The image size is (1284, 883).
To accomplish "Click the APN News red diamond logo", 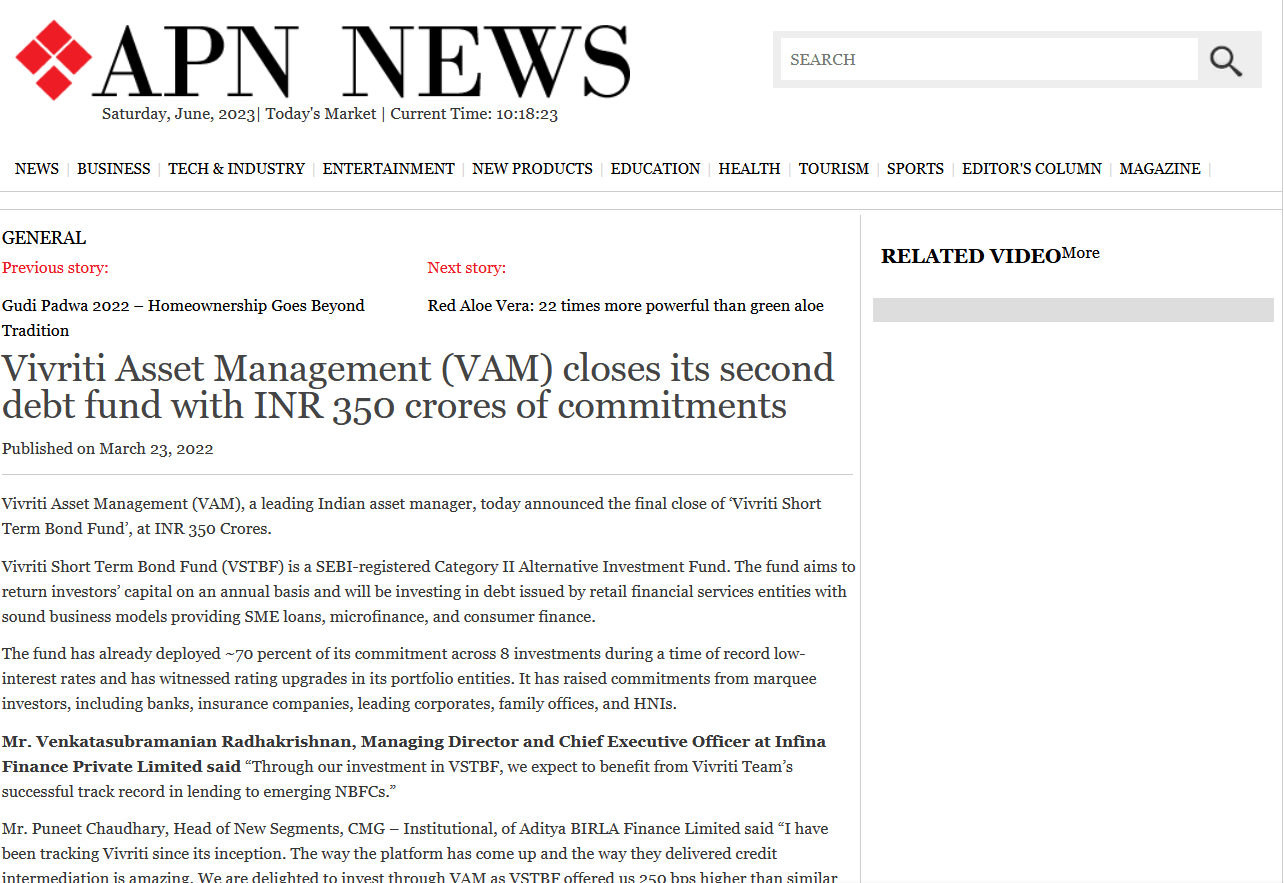I will [x=53, y=60].
